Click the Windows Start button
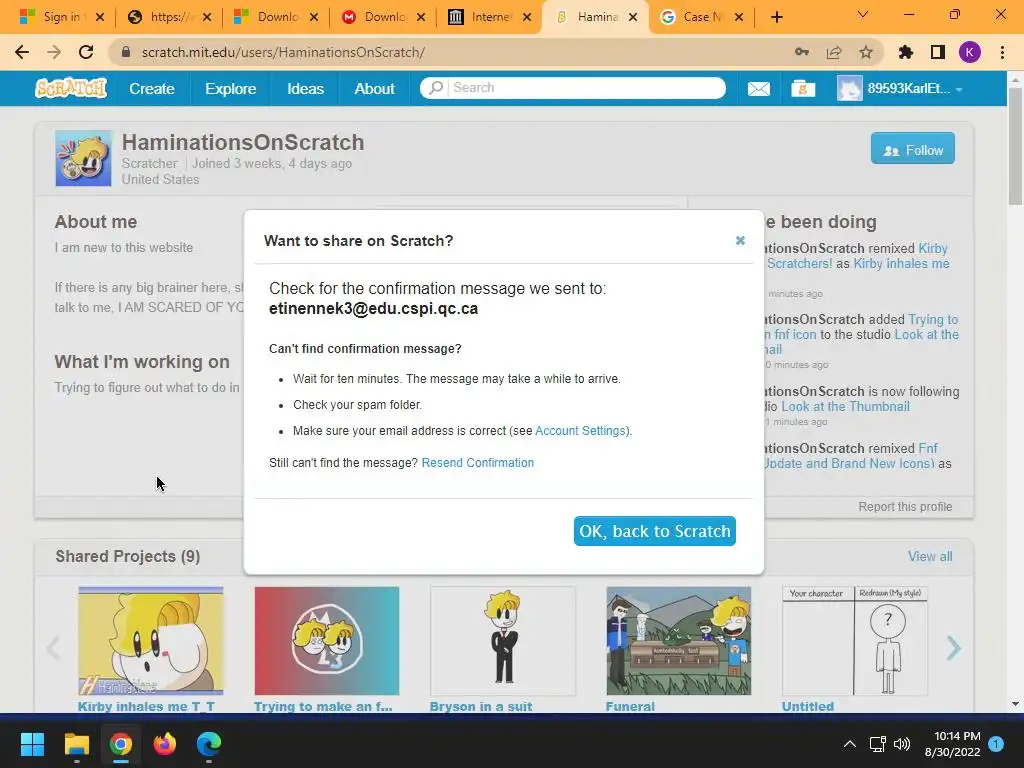The image size is (1024, 768). click(32, 744)
